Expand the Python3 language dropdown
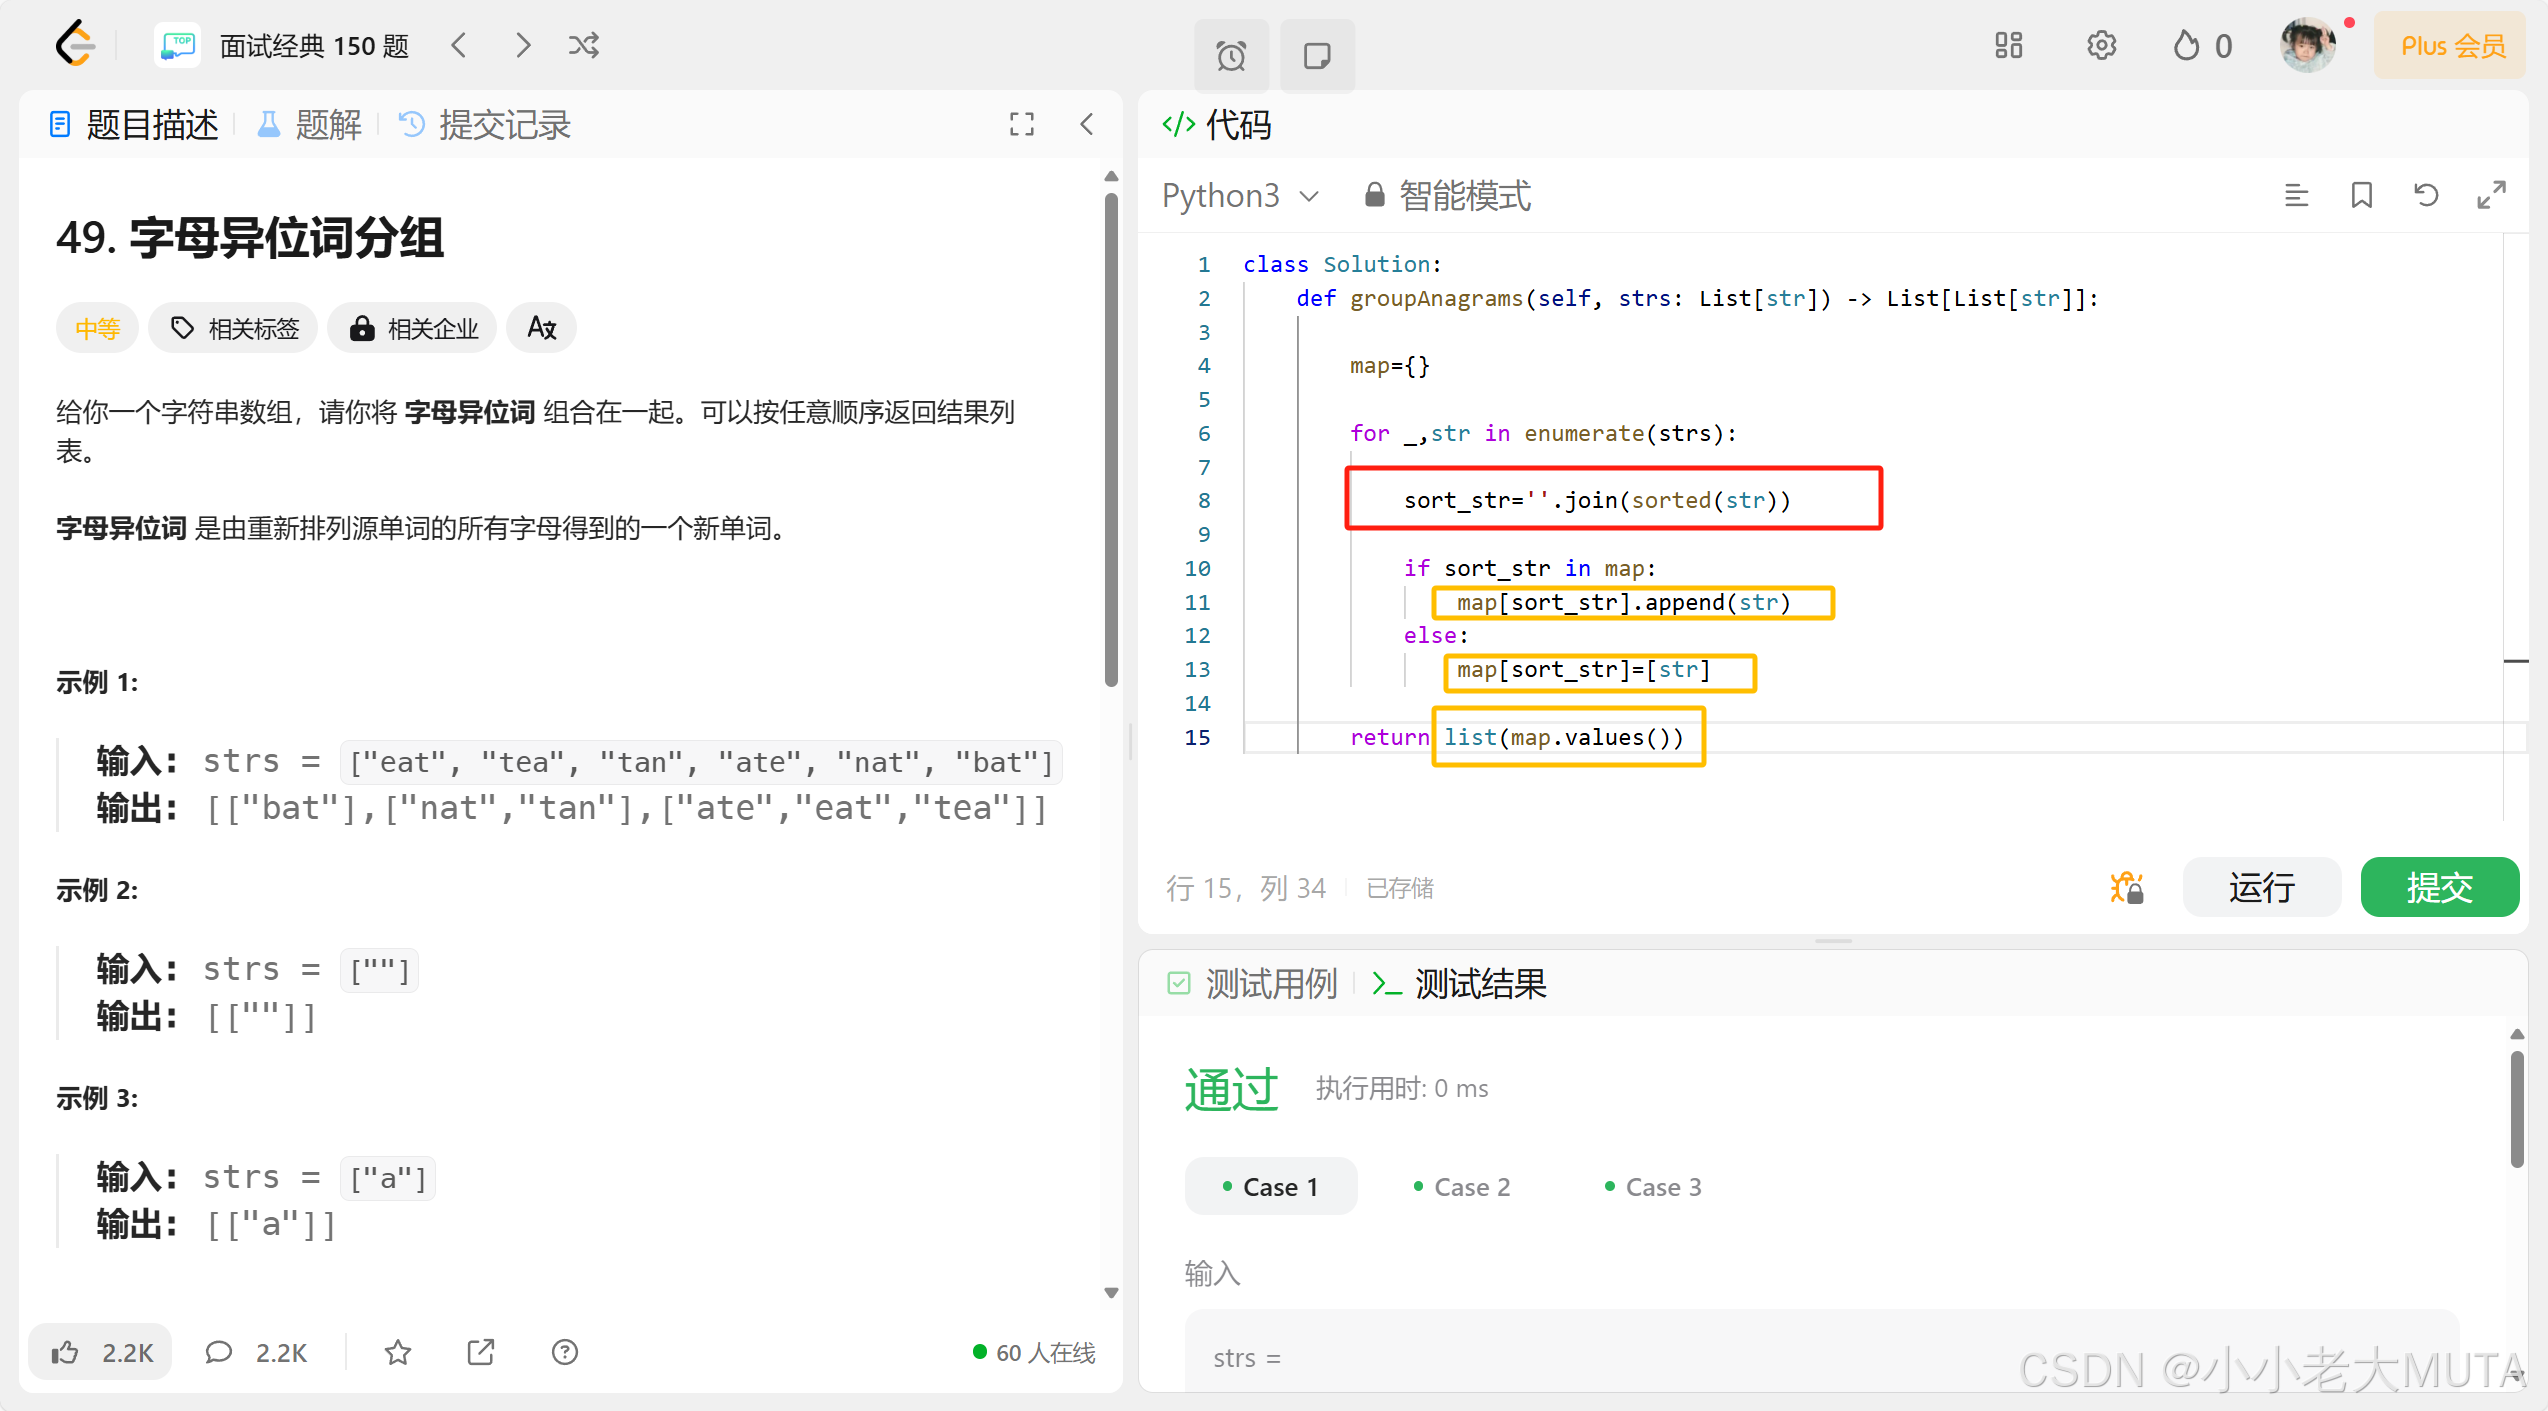Screen dimensions: 2548x1411 click(1240, 195)
